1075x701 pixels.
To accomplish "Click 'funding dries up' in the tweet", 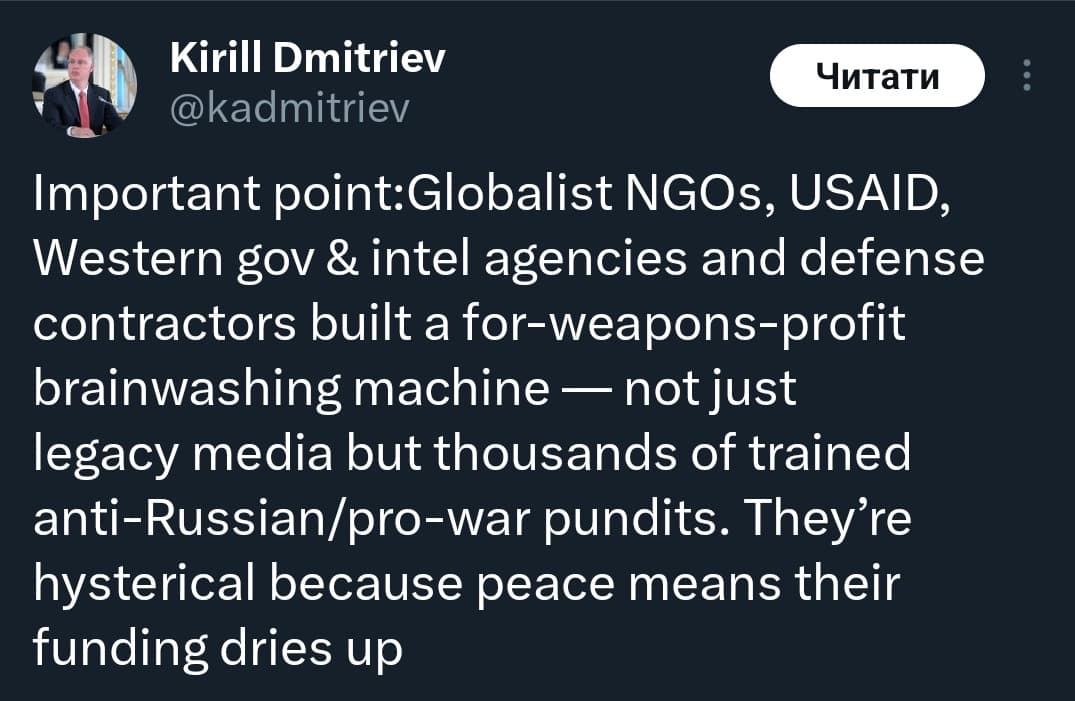I will tap(217, 647).
